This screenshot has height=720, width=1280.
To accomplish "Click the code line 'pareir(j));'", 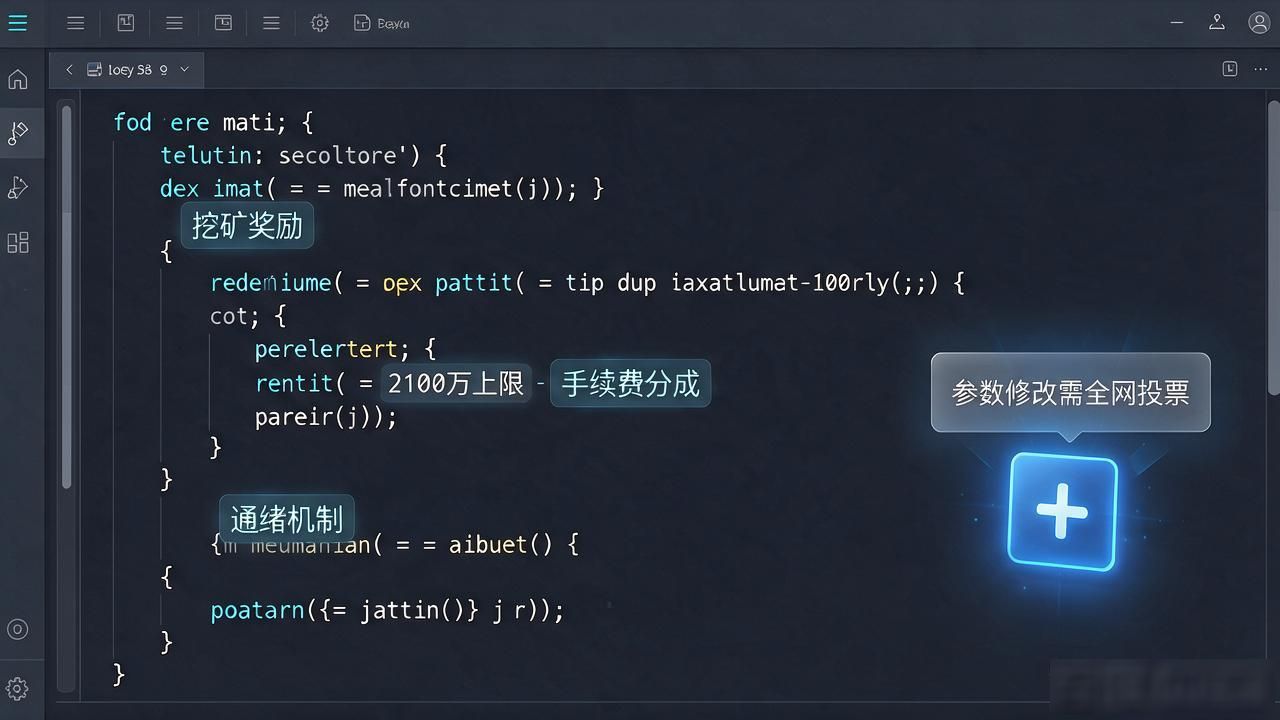I will pos(326,416).
